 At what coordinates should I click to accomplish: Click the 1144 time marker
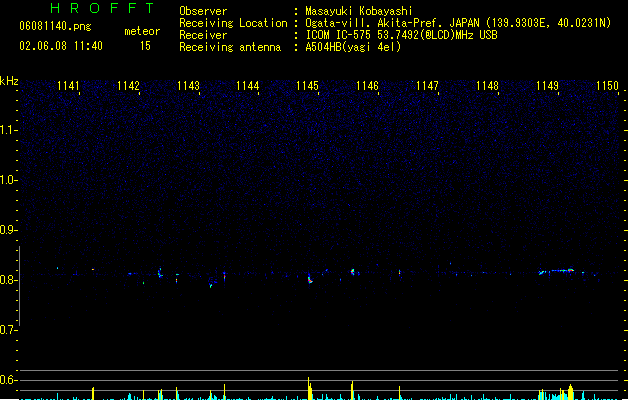248,86
